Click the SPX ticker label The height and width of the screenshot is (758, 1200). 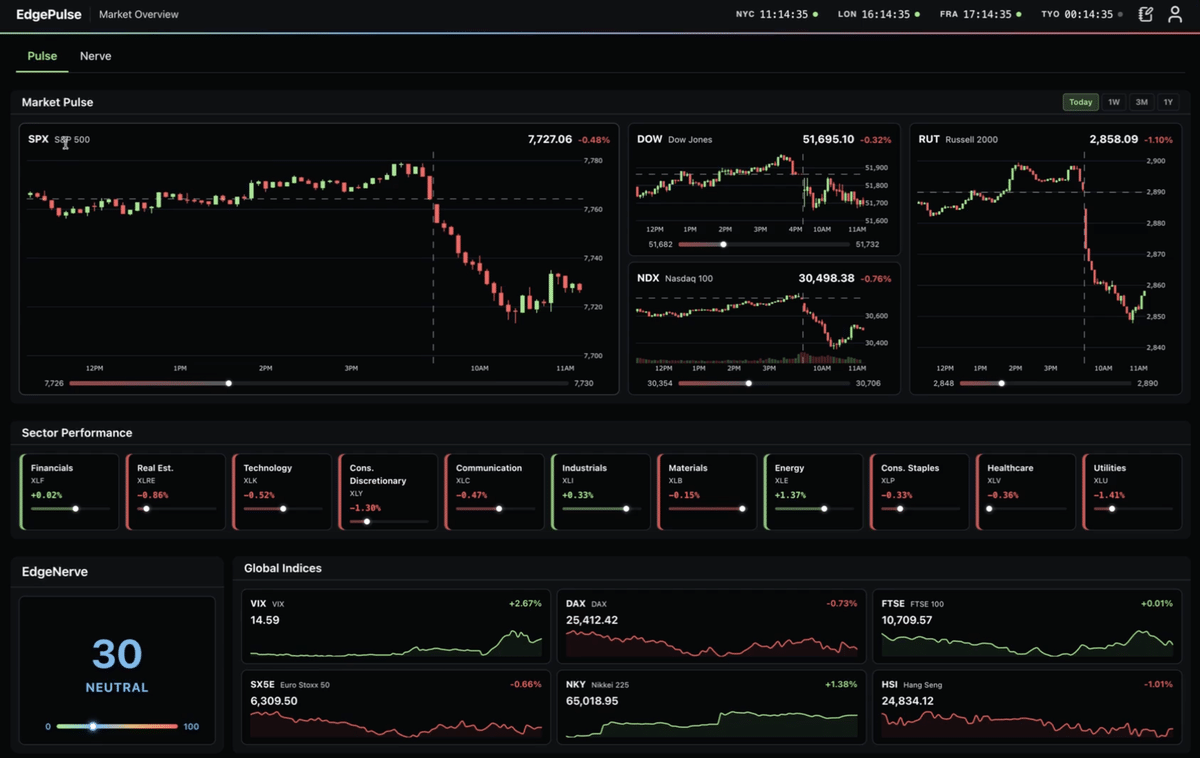pyautogui.click(x=38, y=139)
